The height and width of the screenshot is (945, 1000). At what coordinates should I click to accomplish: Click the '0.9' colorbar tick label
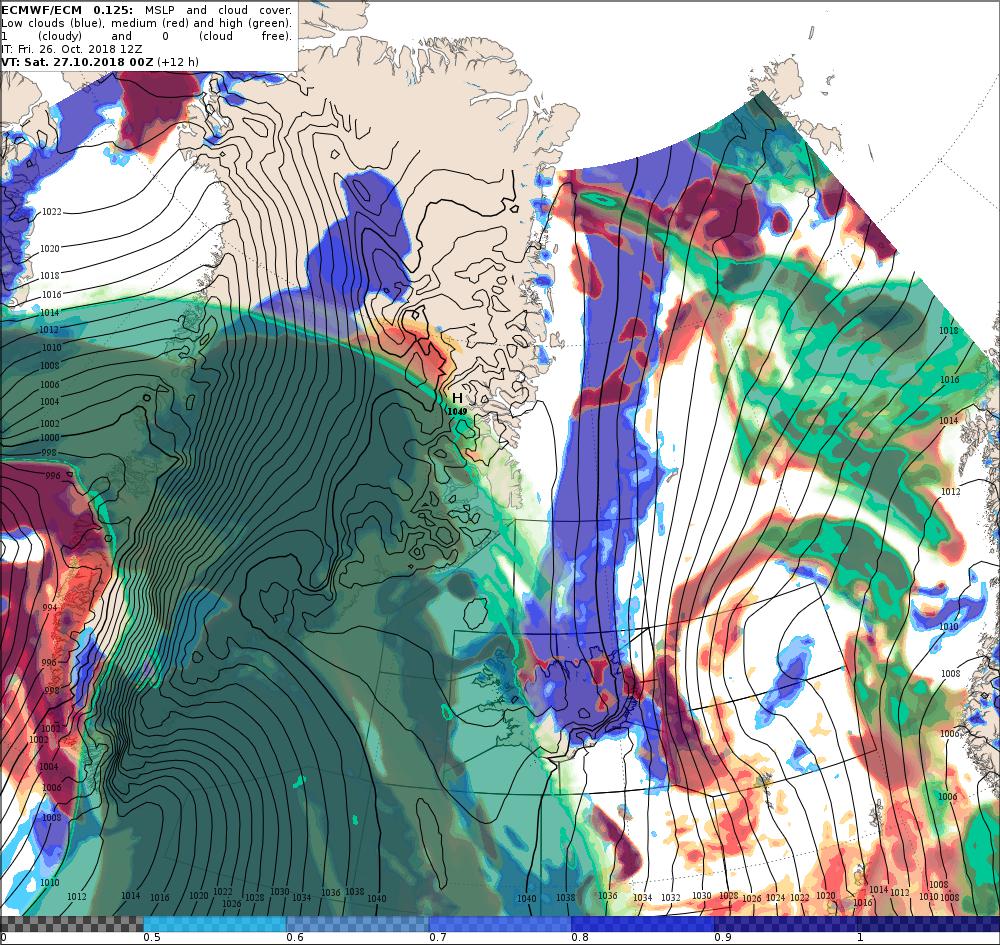pos(723,937)
